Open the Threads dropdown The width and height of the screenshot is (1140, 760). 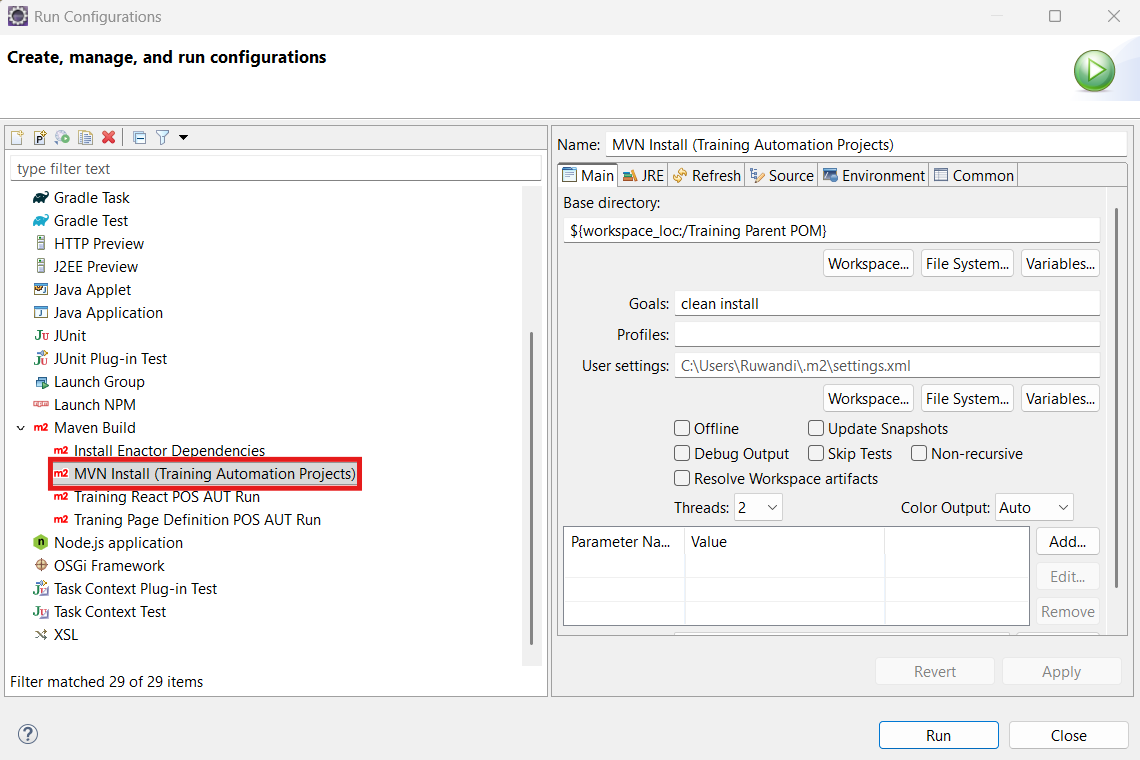[758, 508]
